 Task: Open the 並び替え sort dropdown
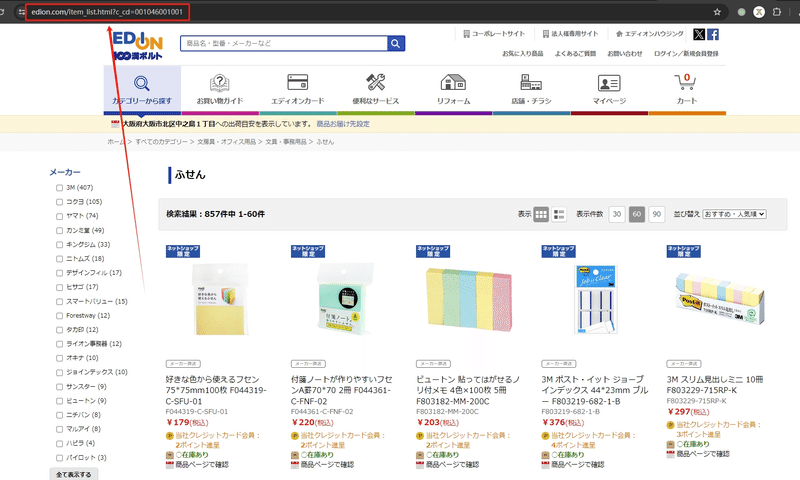tap(734, 214)
